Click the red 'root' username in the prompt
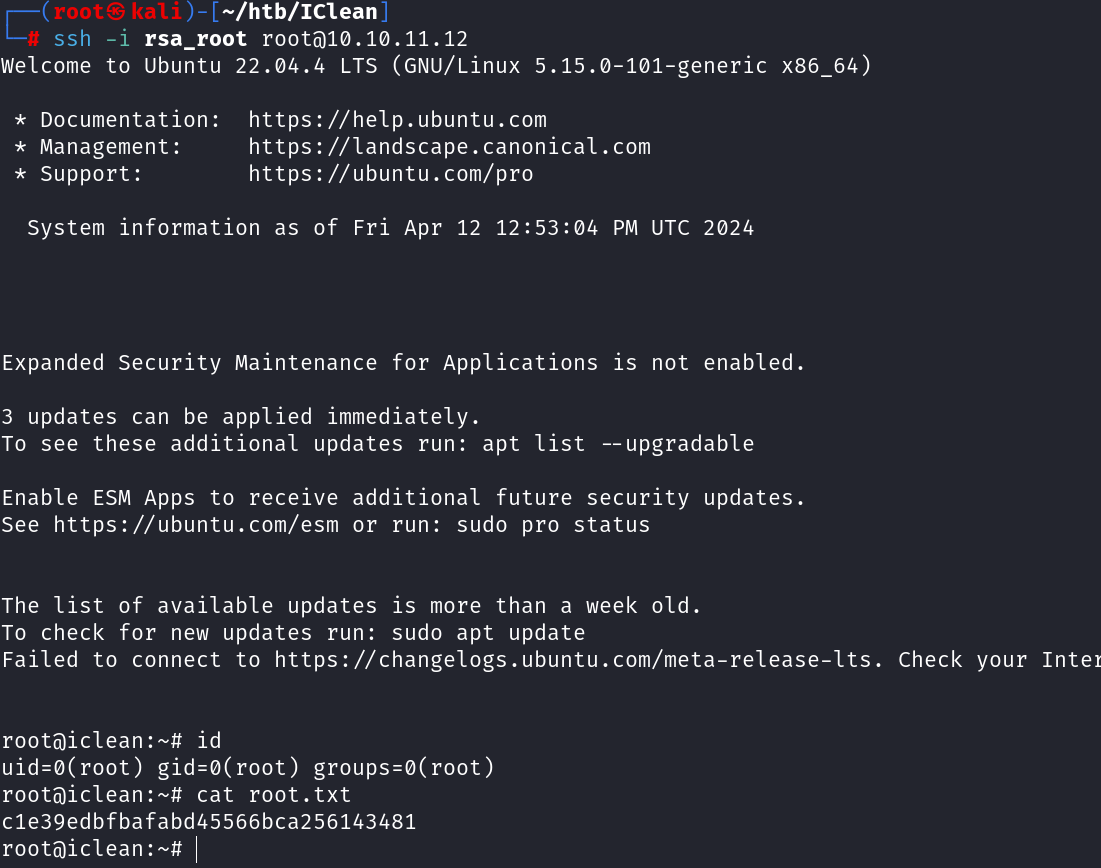This screenshot has height=868, width=1101. coord(79,13)
